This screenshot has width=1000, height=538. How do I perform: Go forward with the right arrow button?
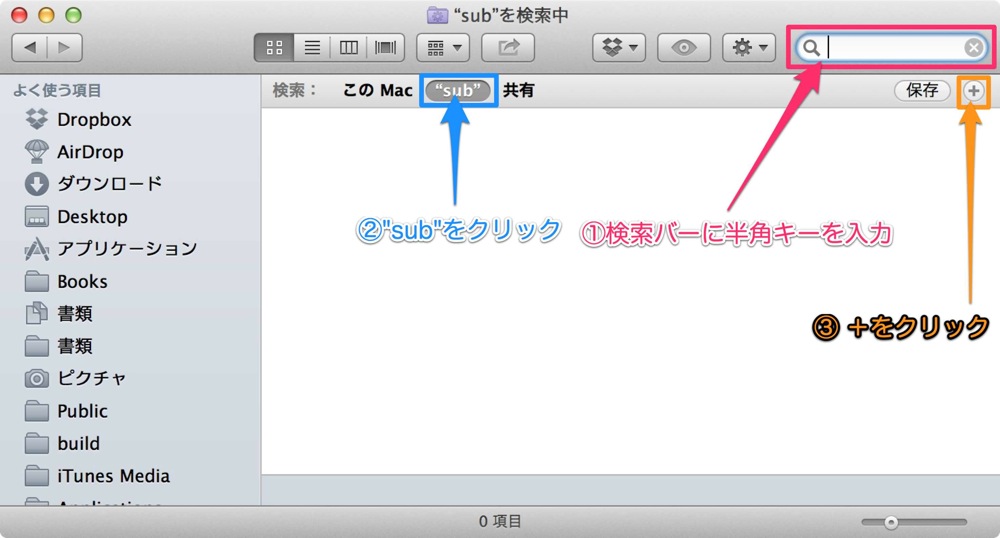pos(64,47)
